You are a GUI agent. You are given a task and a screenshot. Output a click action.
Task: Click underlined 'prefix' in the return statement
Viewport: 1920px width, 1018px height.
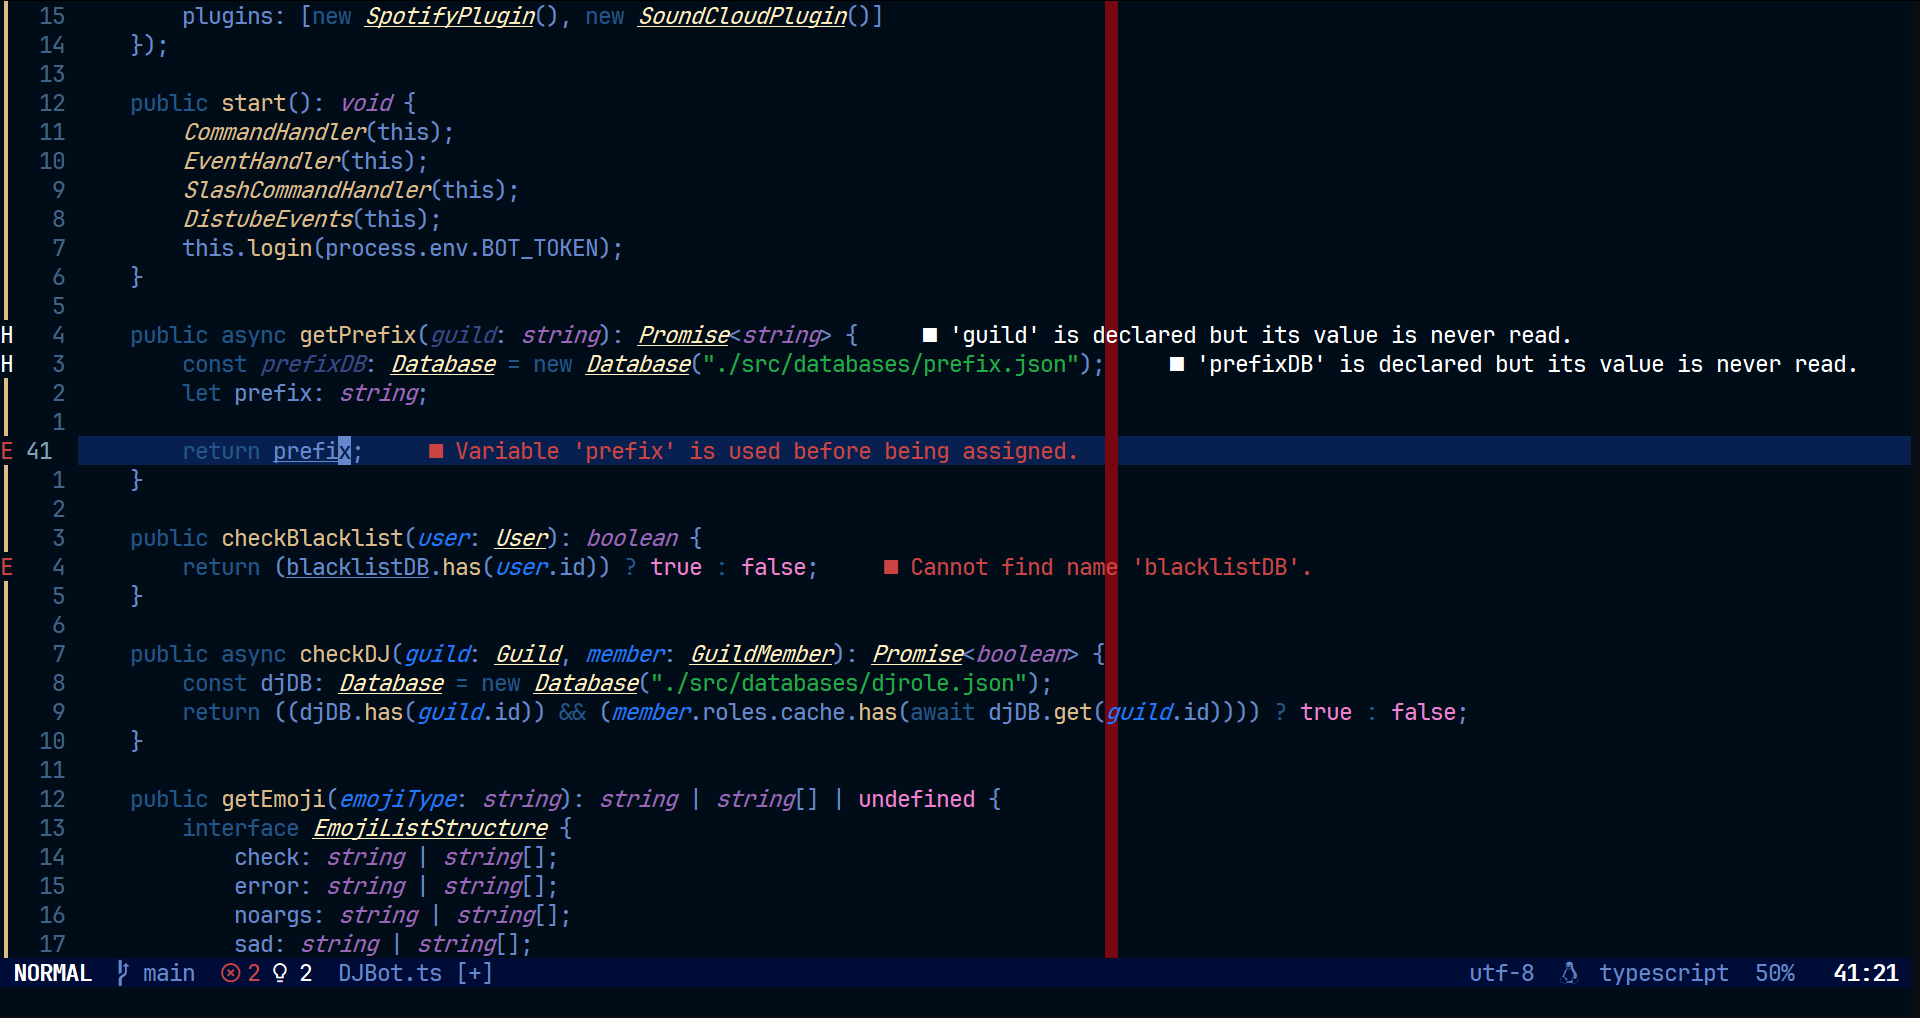(x=313, y=451)
